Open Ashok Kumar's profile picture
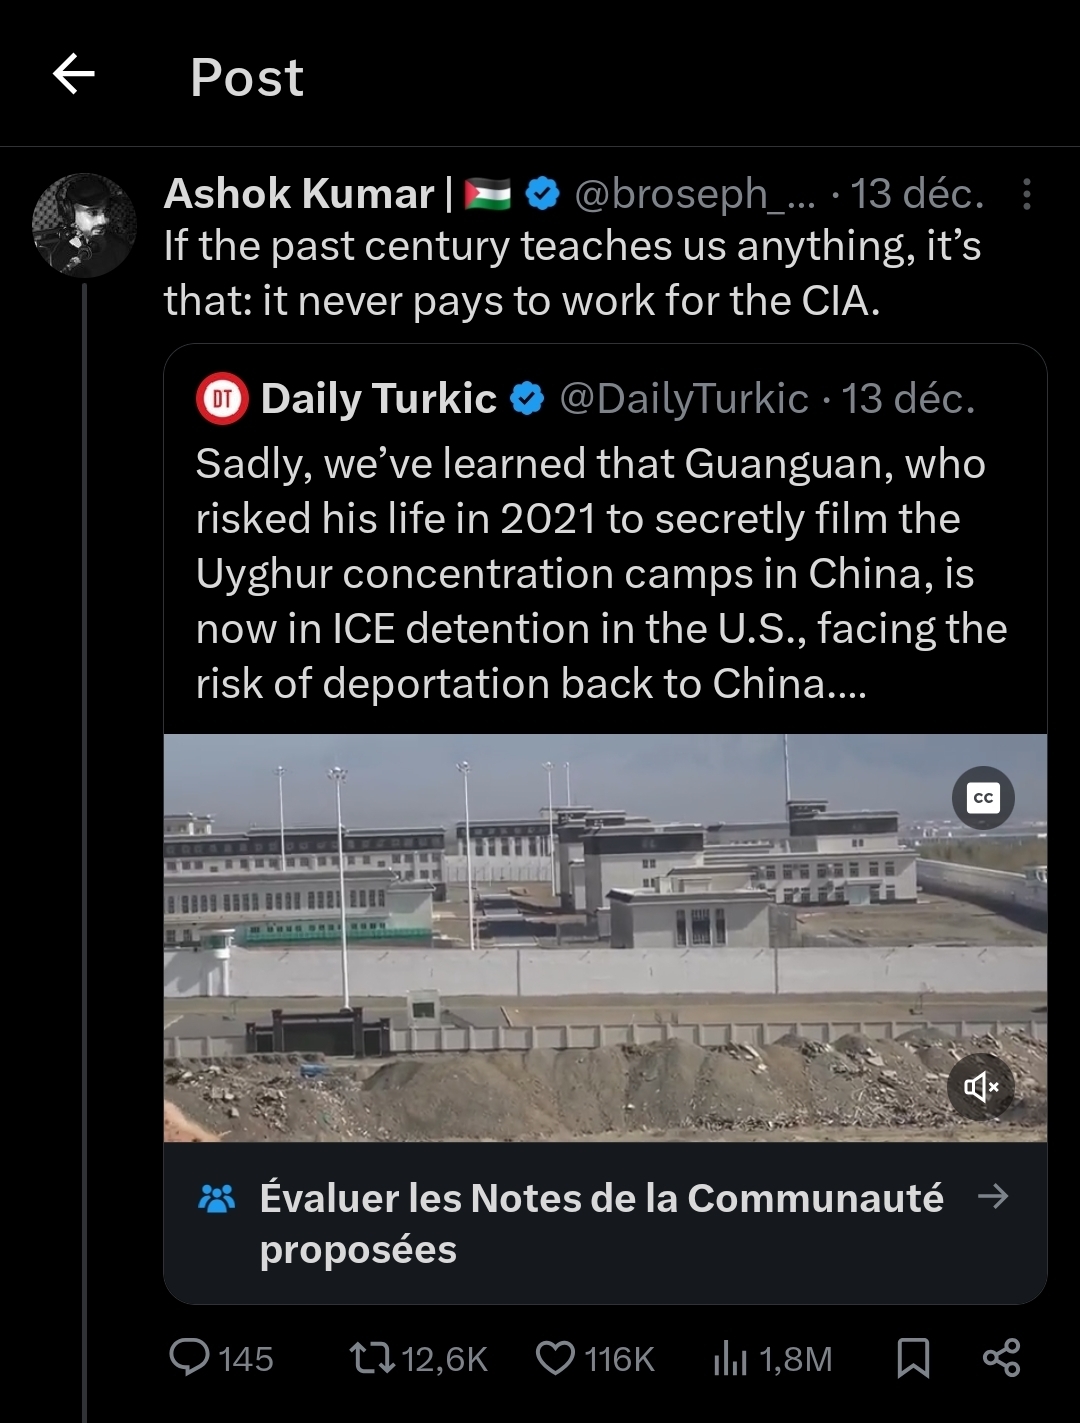 (x=84, y=226)
